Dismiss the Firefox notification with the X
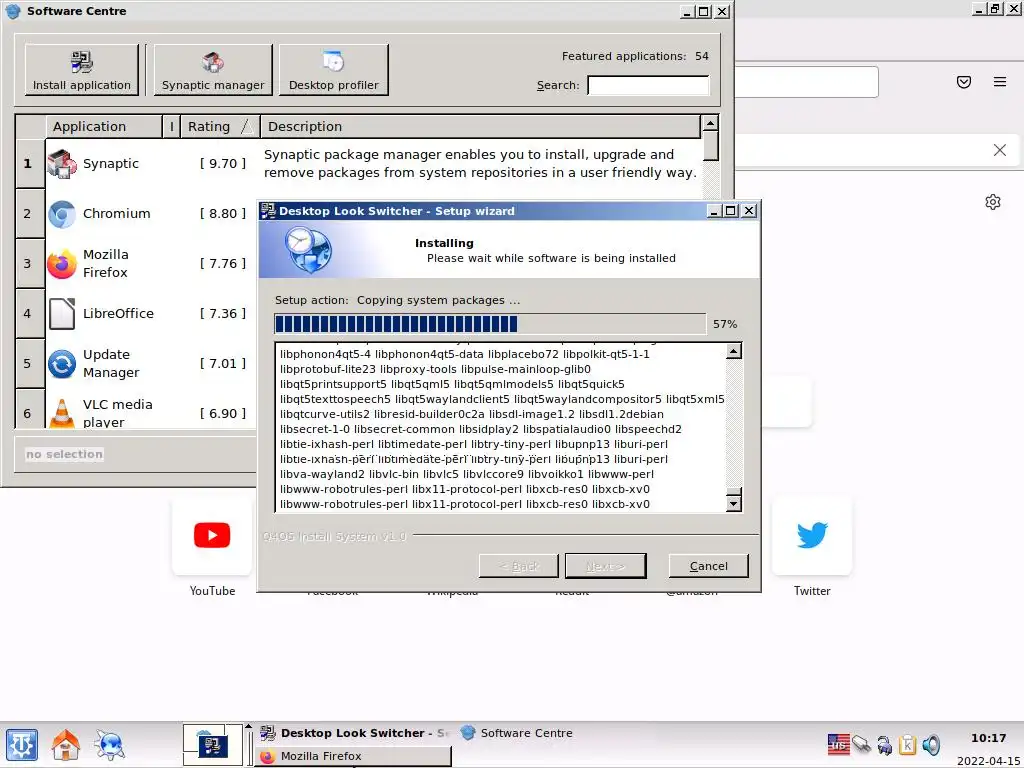1024x768 pixels. (x=999, y=150)
